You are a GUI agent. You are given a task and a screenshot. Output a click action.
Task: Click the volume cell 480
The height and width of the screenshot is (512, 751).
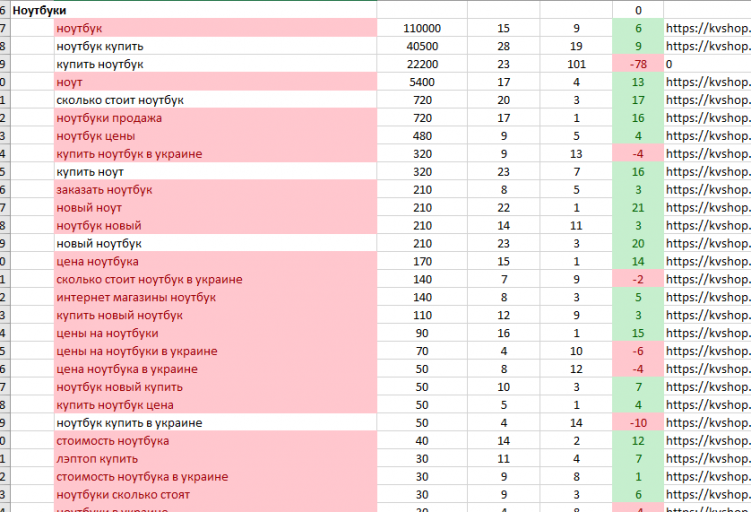tap(422, 136)
